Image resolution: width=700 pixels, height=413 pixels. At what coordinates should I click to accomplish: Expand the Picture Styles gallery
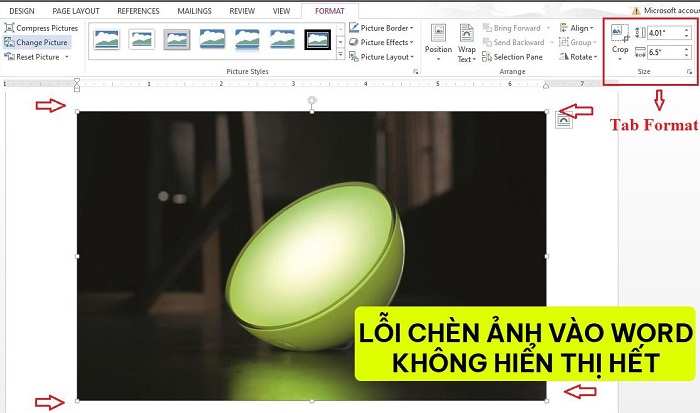click(x=340, y=54)
